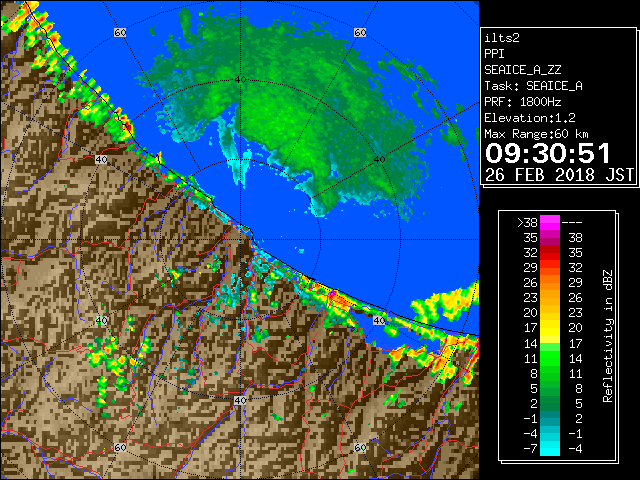Pick the bright green swatch beside left value 11
640x480 pixels.
[550, 358]
